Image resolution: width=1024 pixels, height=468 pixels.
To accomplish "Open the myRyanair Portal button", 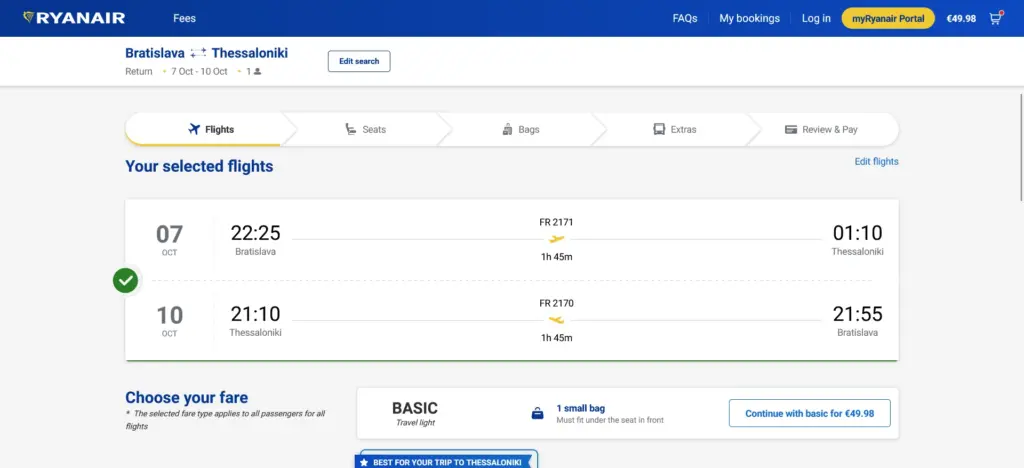I will (x=888, y=18).
